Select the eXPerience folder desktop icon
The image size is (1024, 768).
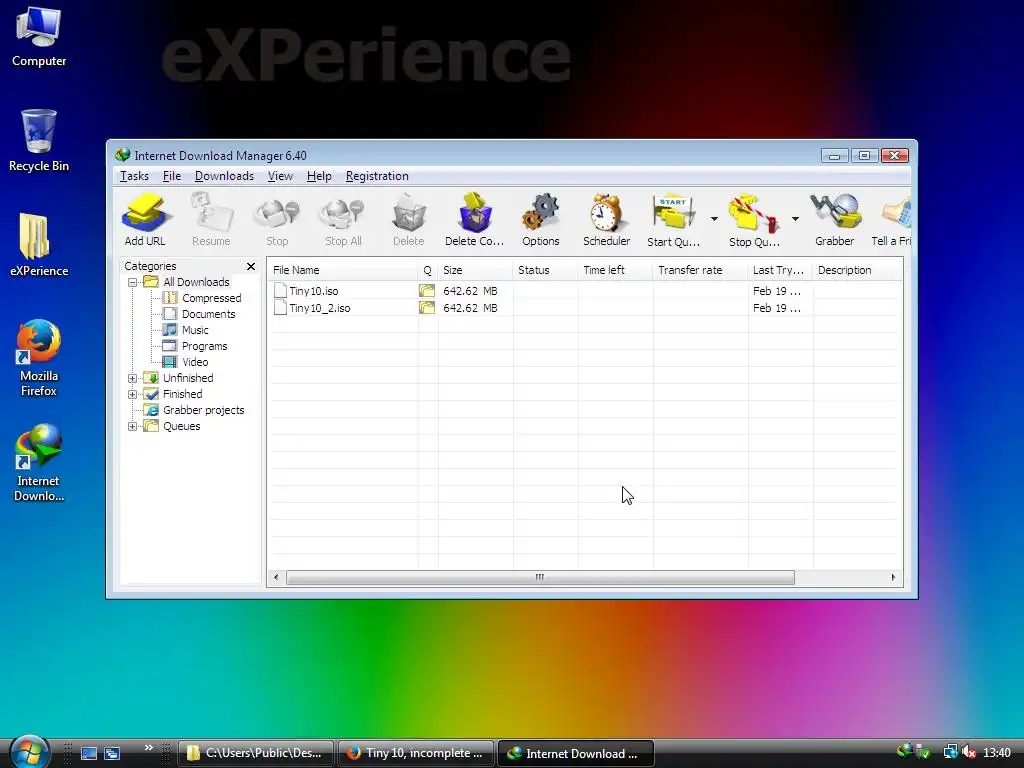[39, 245]
